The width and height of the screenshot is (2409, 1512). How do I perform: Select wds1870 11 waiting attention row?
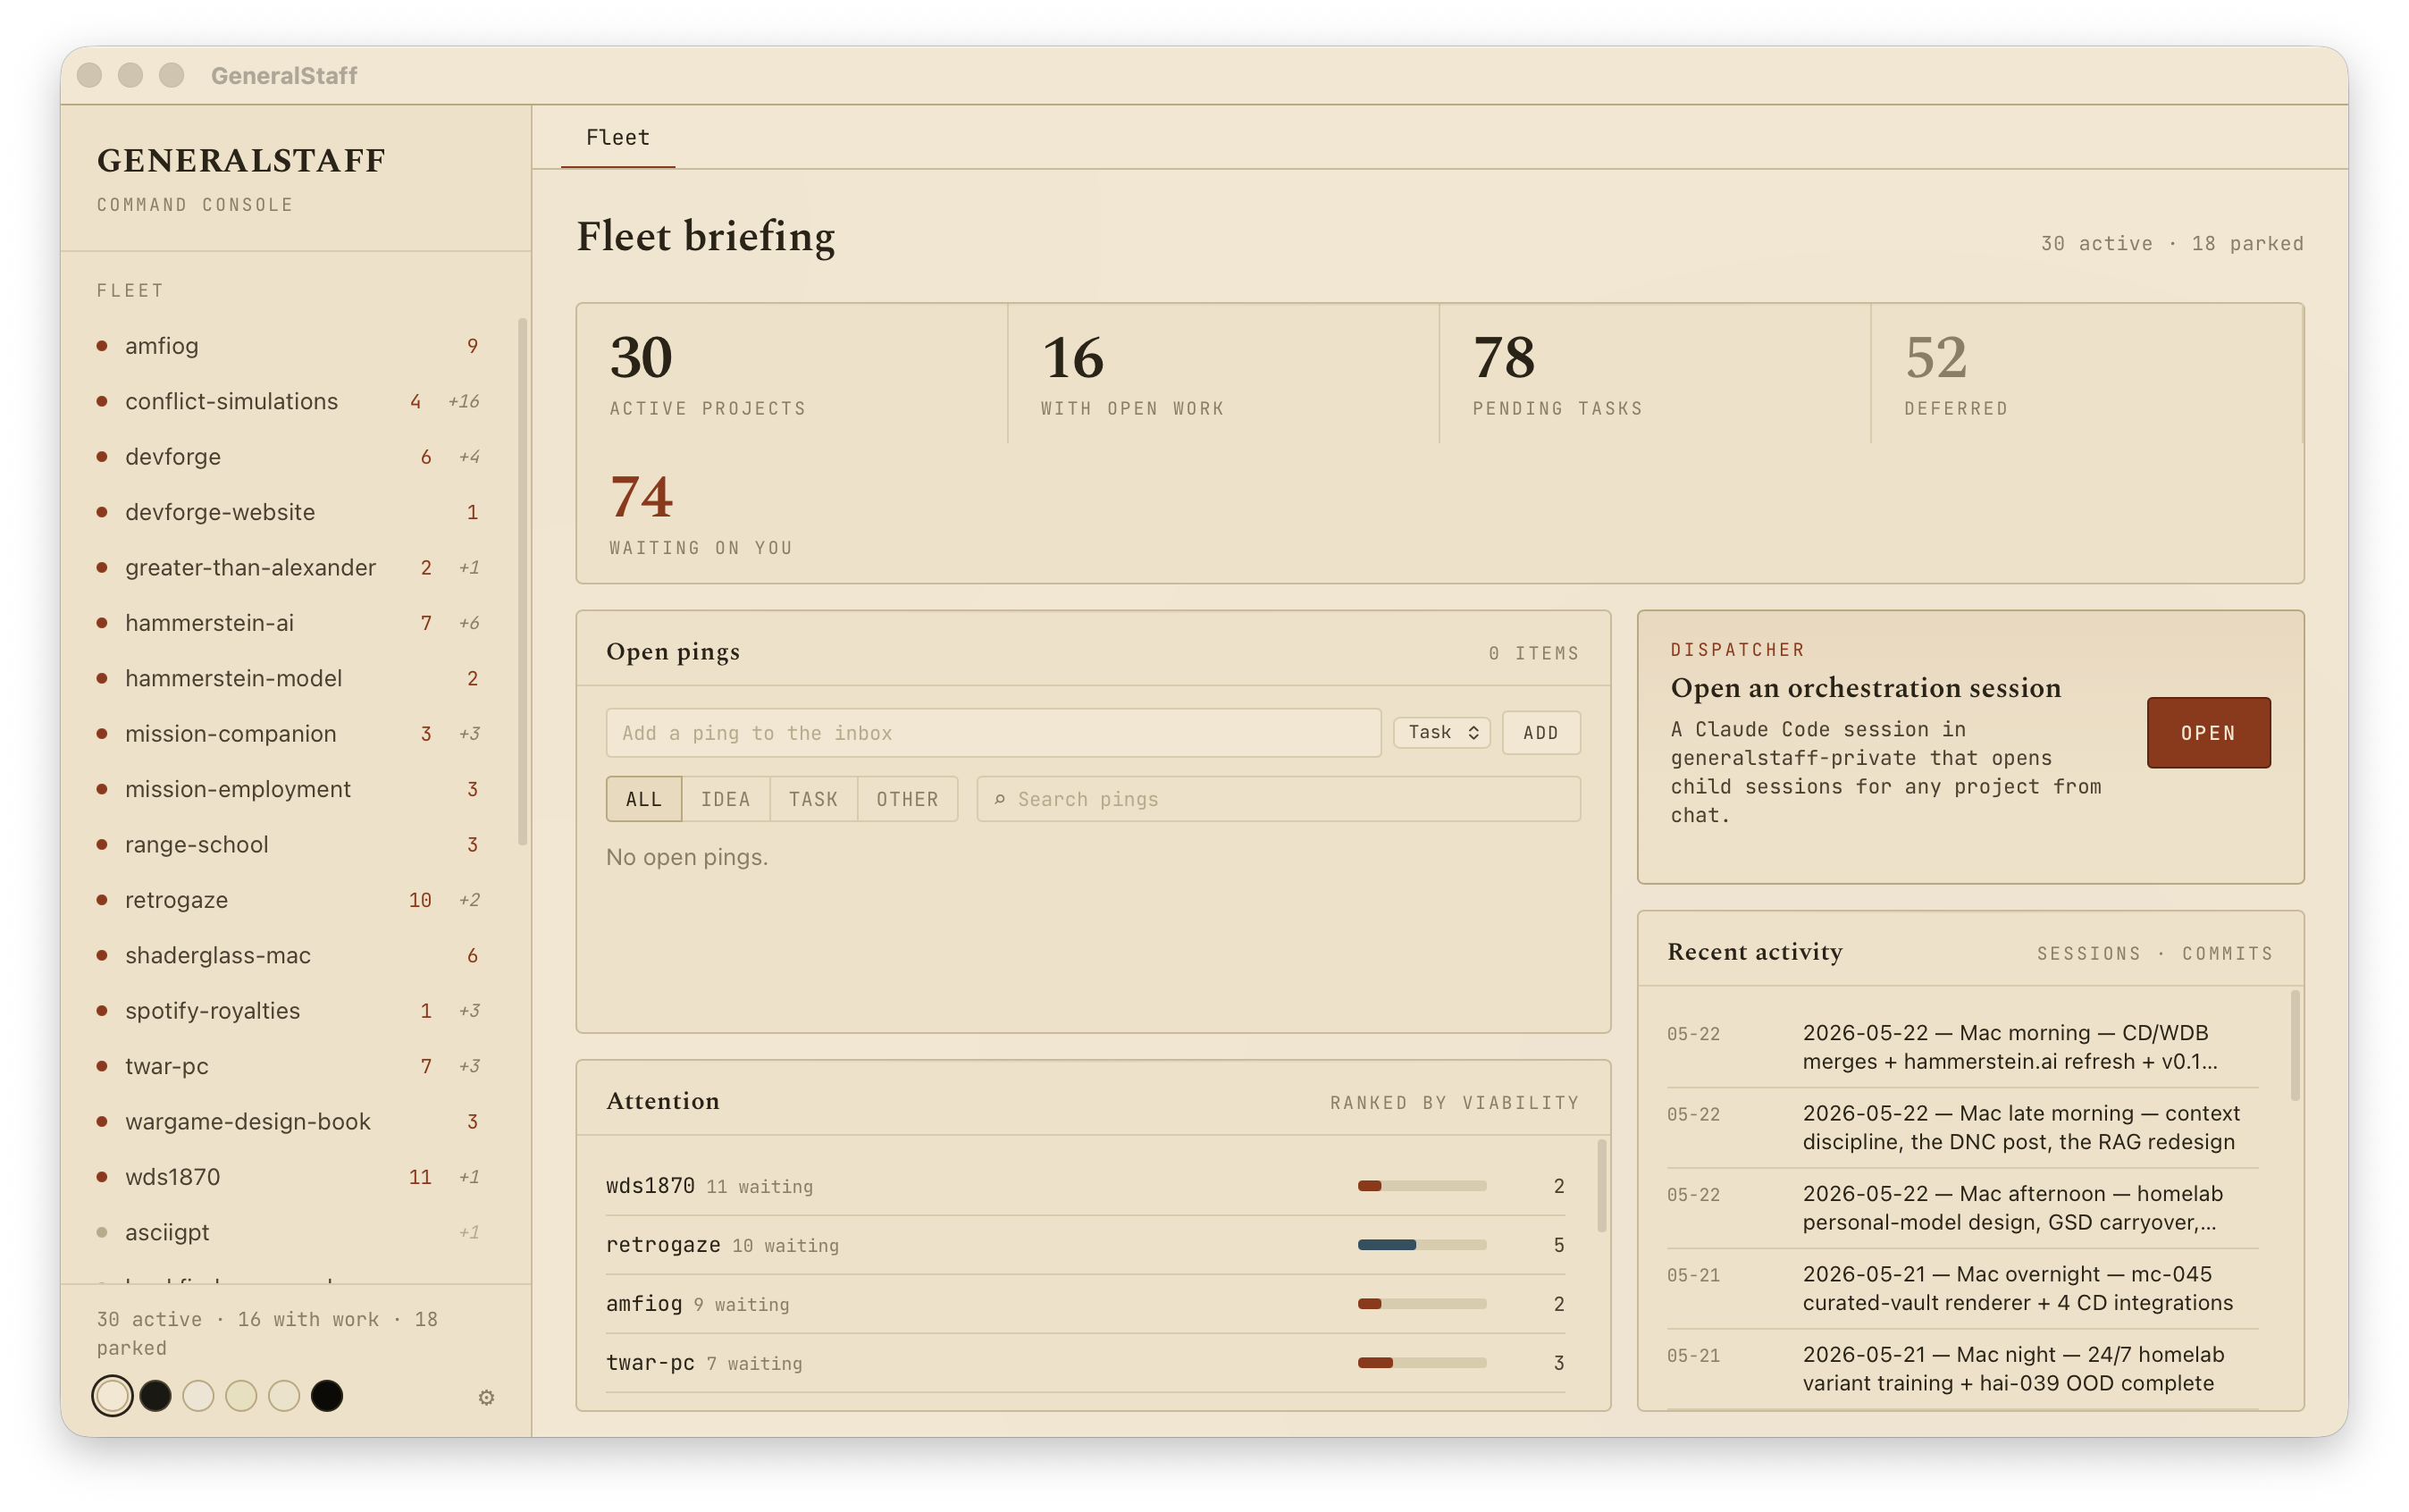[x=1085, y=1186]
